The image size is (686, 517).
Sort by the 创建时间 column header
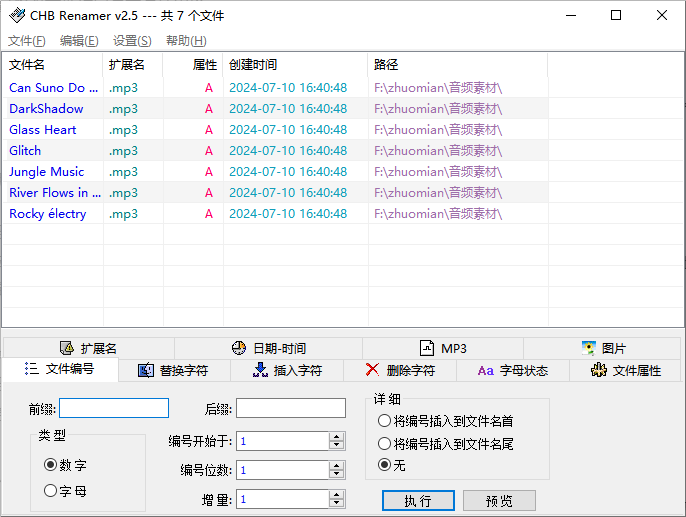click(295, 65)
